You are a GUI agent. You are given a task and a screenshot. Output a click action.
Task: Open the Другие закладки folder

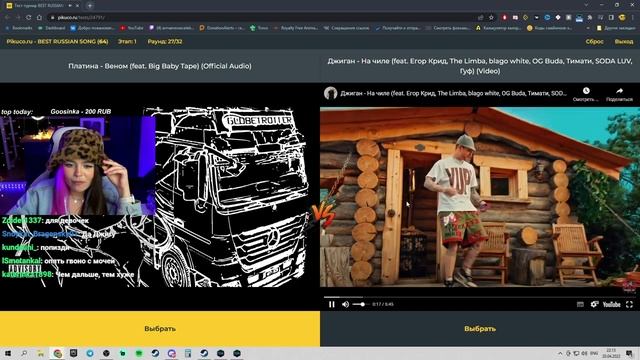click(x=616, y=28)
